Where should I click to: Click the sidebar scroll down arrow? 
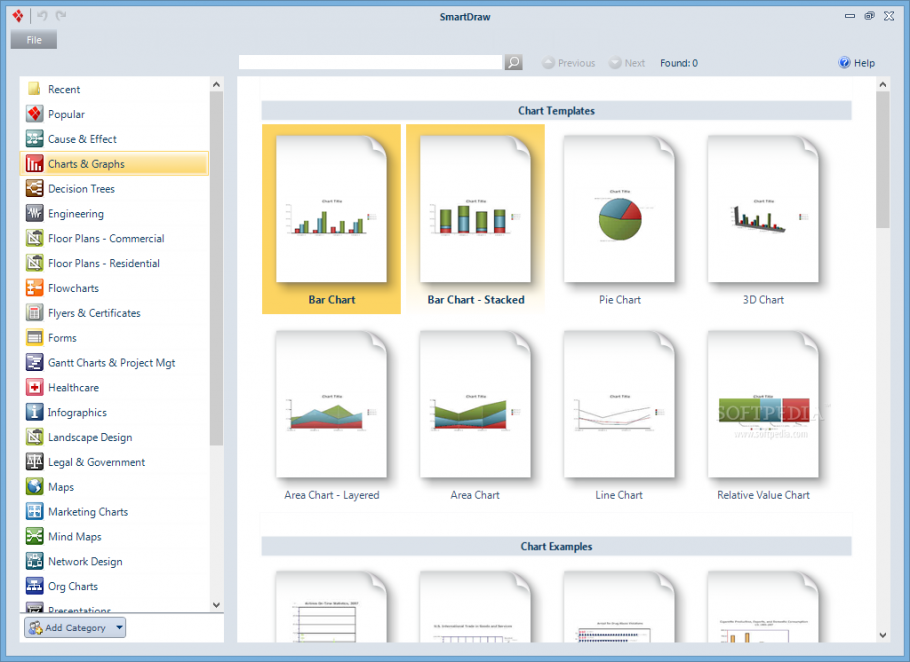[216, 605]
